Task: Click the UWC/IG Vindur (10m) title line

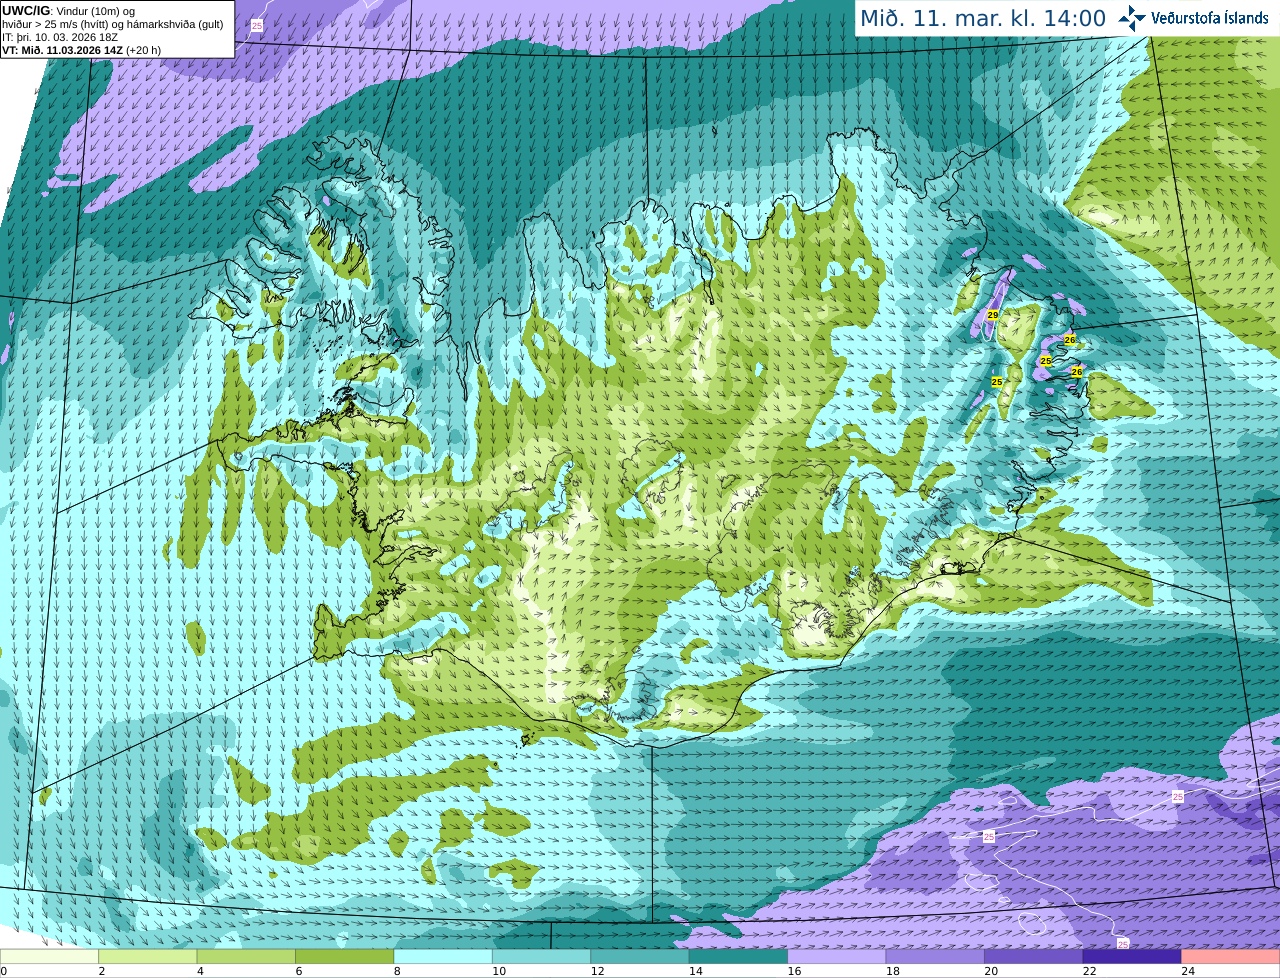Action: pyautogui.click(x=68, y=11)
